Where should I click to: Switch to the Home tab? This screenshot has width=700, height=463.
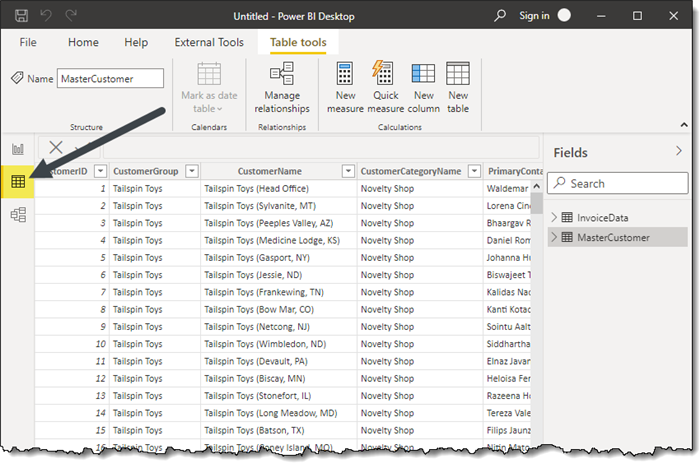[x=83, y=43]
